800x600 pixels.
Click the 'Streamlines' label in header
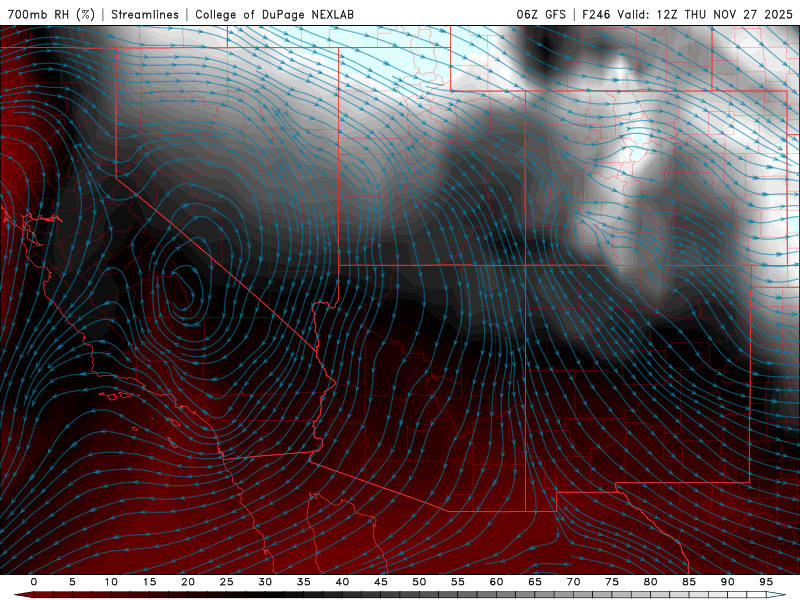coord(145,14)
